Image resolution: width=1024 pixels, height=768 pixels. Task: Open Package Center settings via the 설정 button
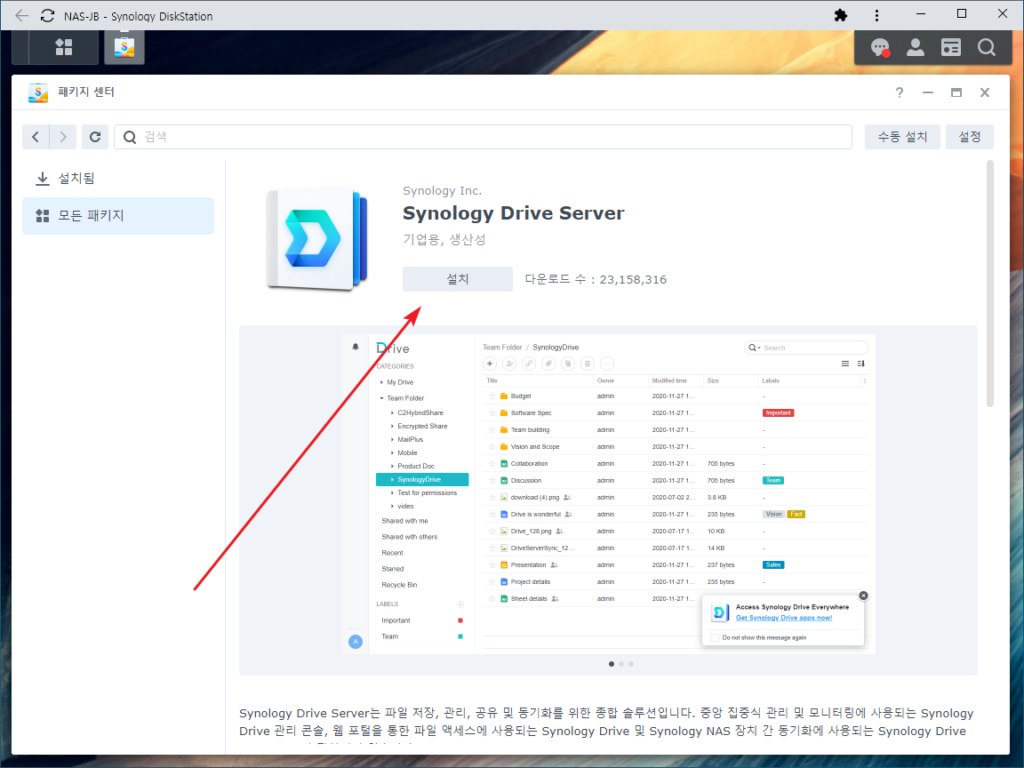(969, 136)
